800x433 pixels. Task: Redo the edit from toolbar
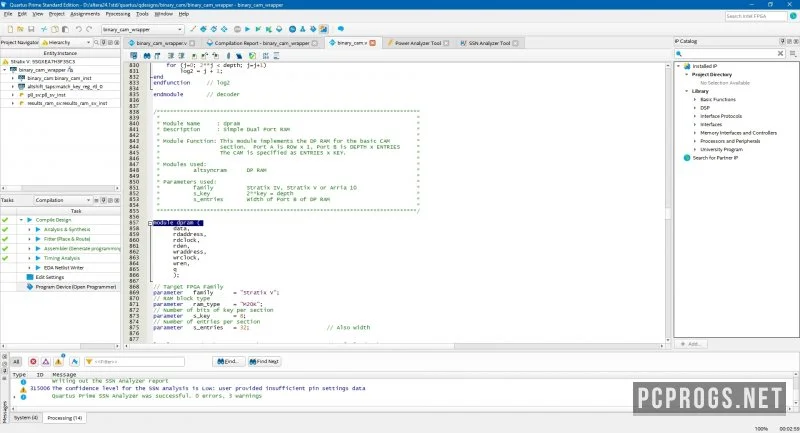pyautogui.click(x=89, y=30)
